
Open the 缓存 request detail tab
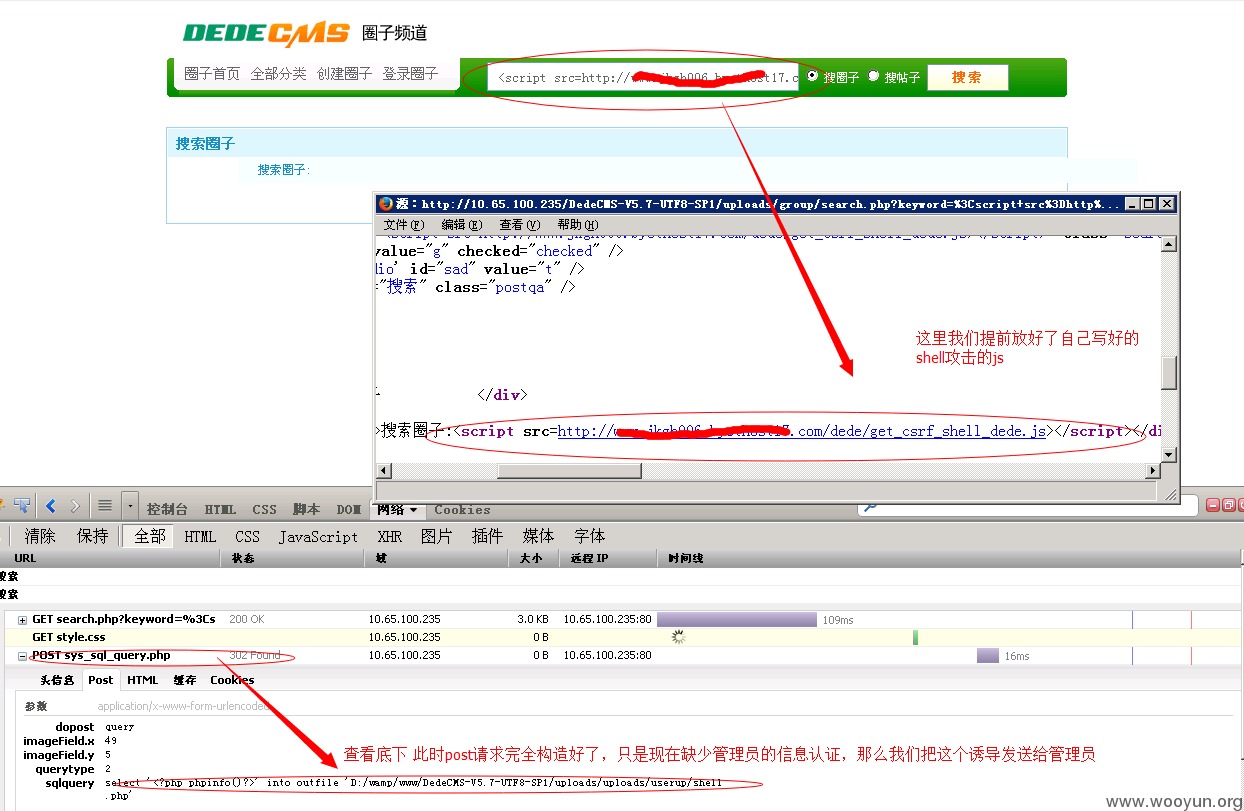(x=185, y=680)
